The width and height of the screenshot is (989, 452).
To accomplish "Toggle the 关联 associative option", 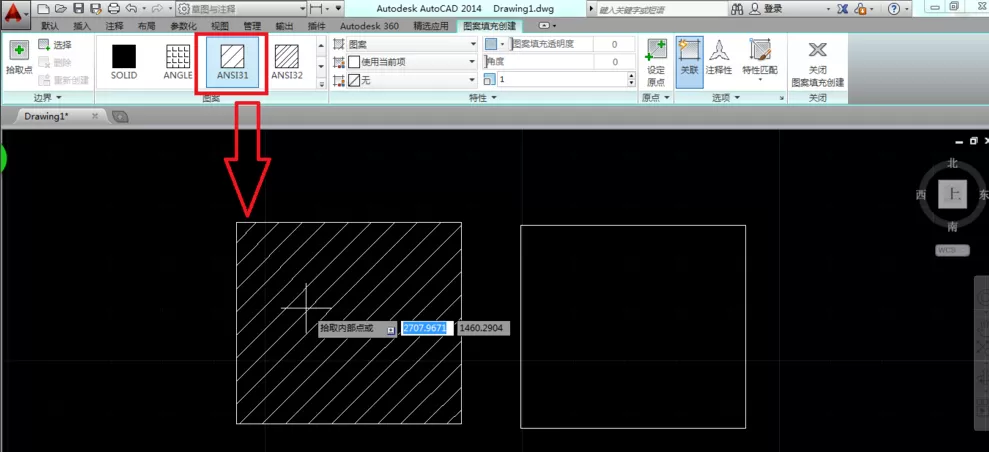I will (689, 62).
